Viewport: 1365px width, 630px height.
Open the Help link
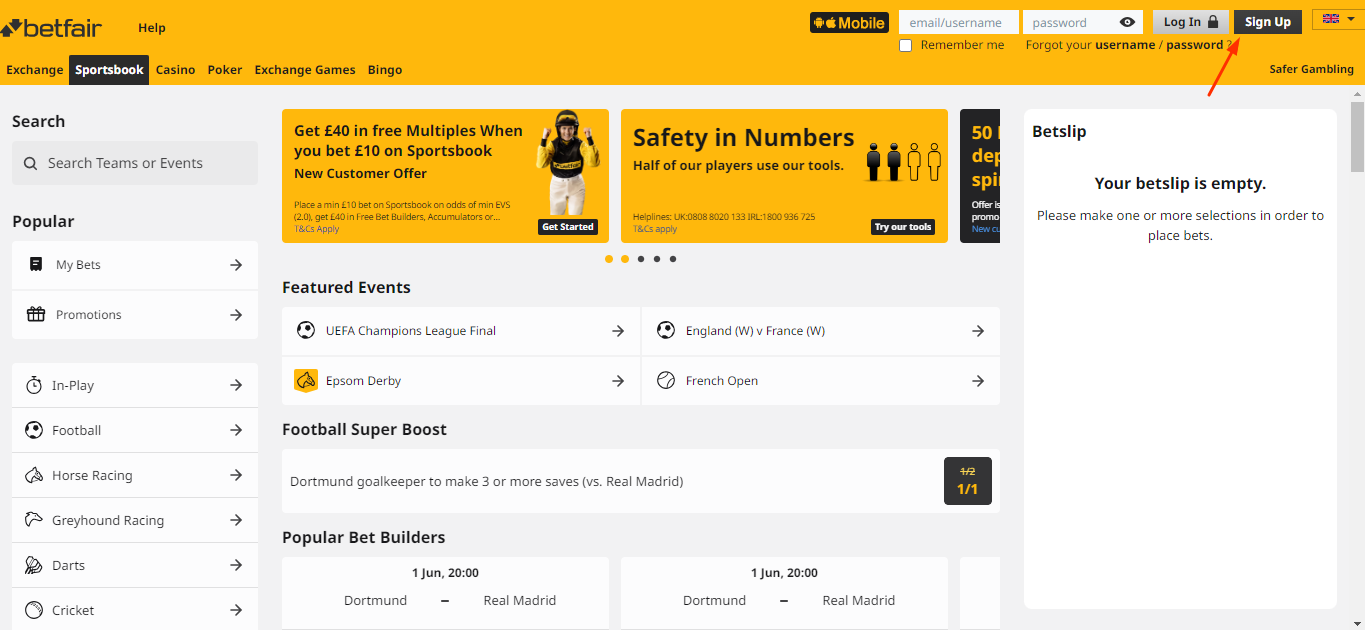pyautogui.click(x=152, y=28)
